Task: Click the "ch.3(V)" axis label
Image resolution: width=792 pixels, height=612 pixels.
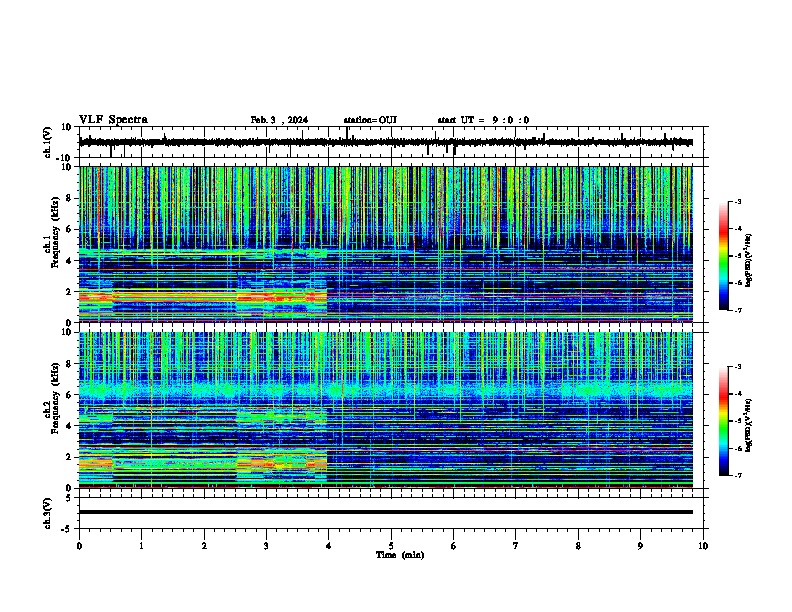Action: tap(47, 513)
